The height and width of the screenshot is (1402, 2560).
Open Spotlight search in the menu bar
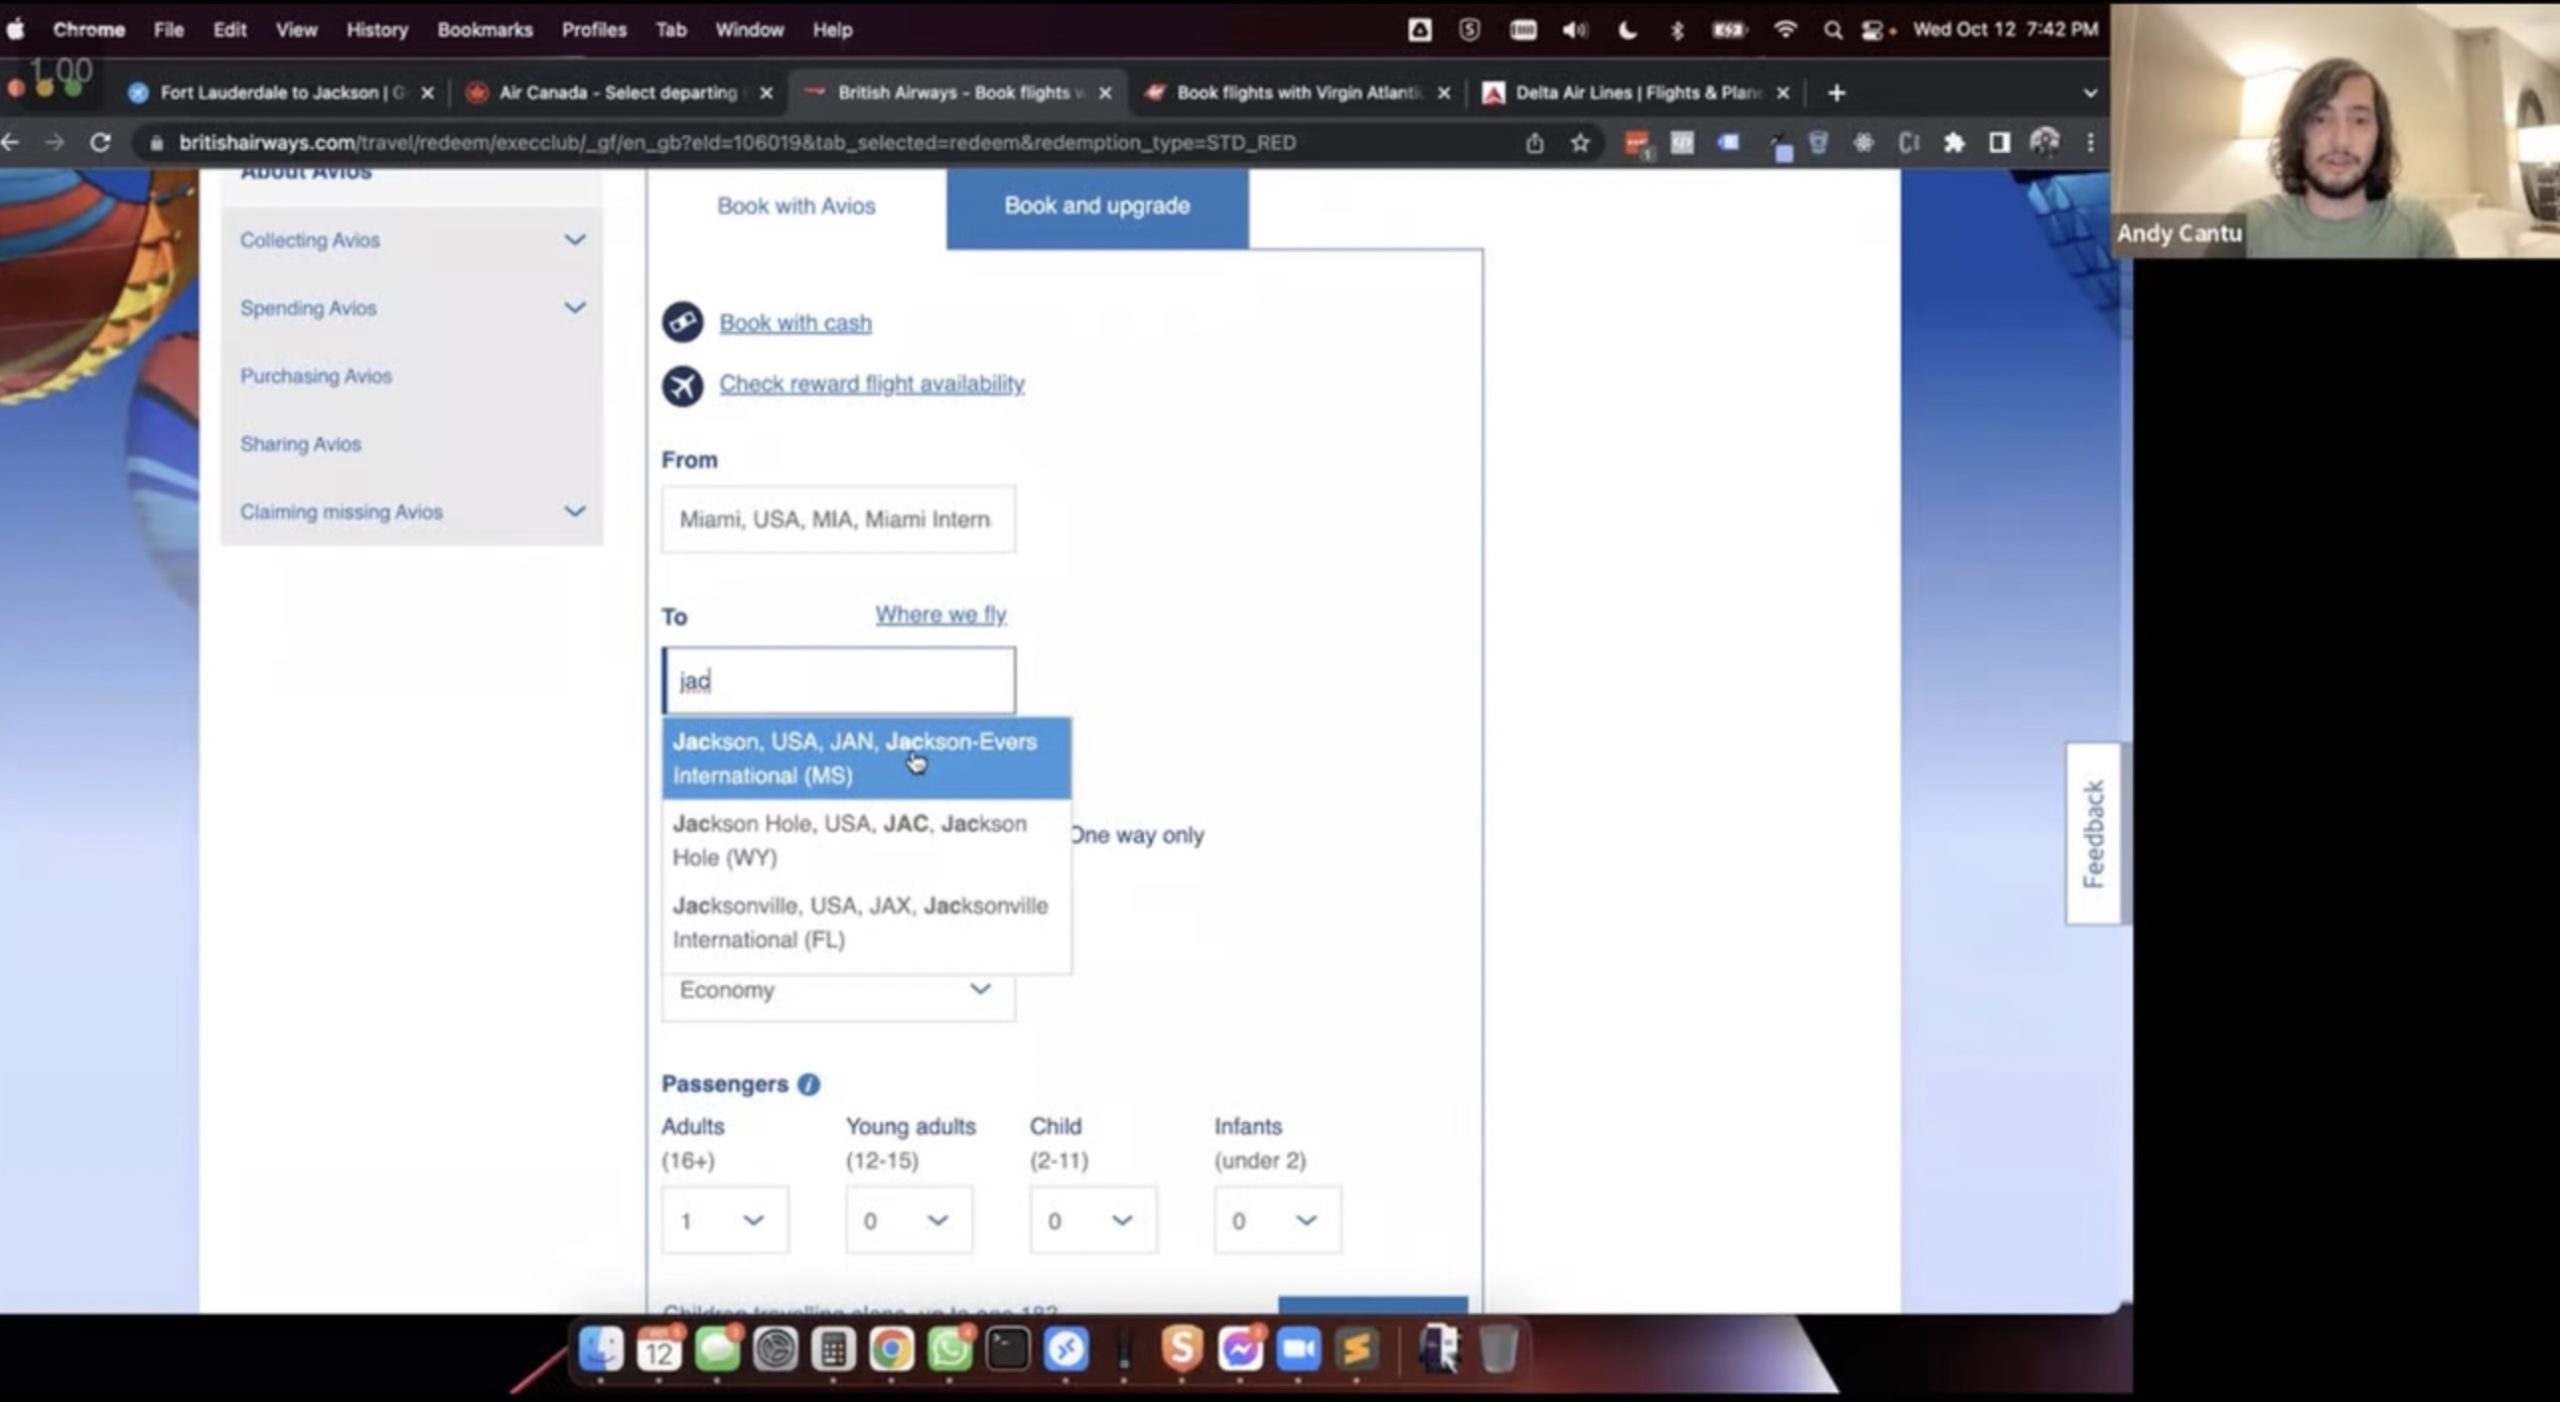click(1832, 30)
